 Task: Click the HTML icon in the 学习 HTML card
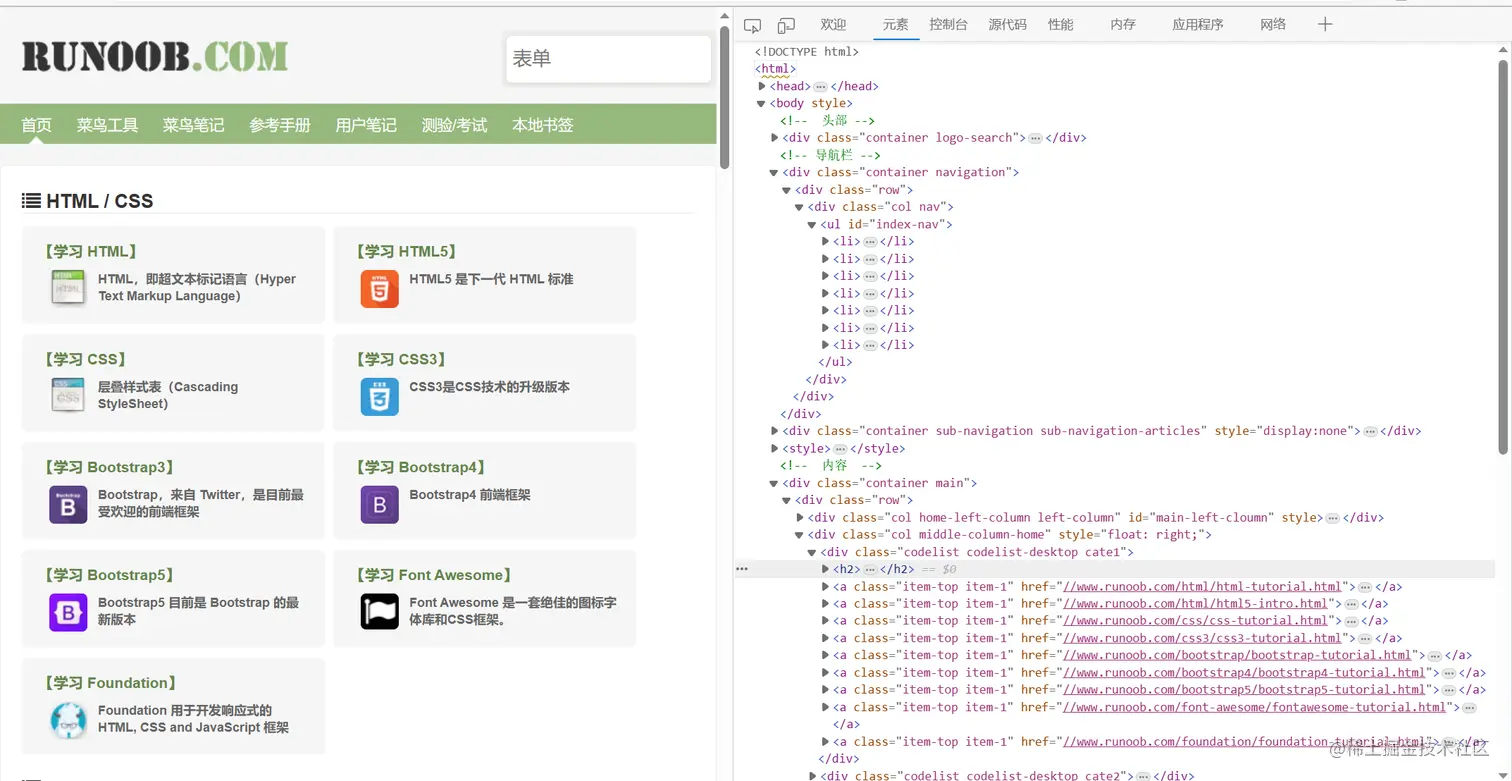click(x=68, y=288)
